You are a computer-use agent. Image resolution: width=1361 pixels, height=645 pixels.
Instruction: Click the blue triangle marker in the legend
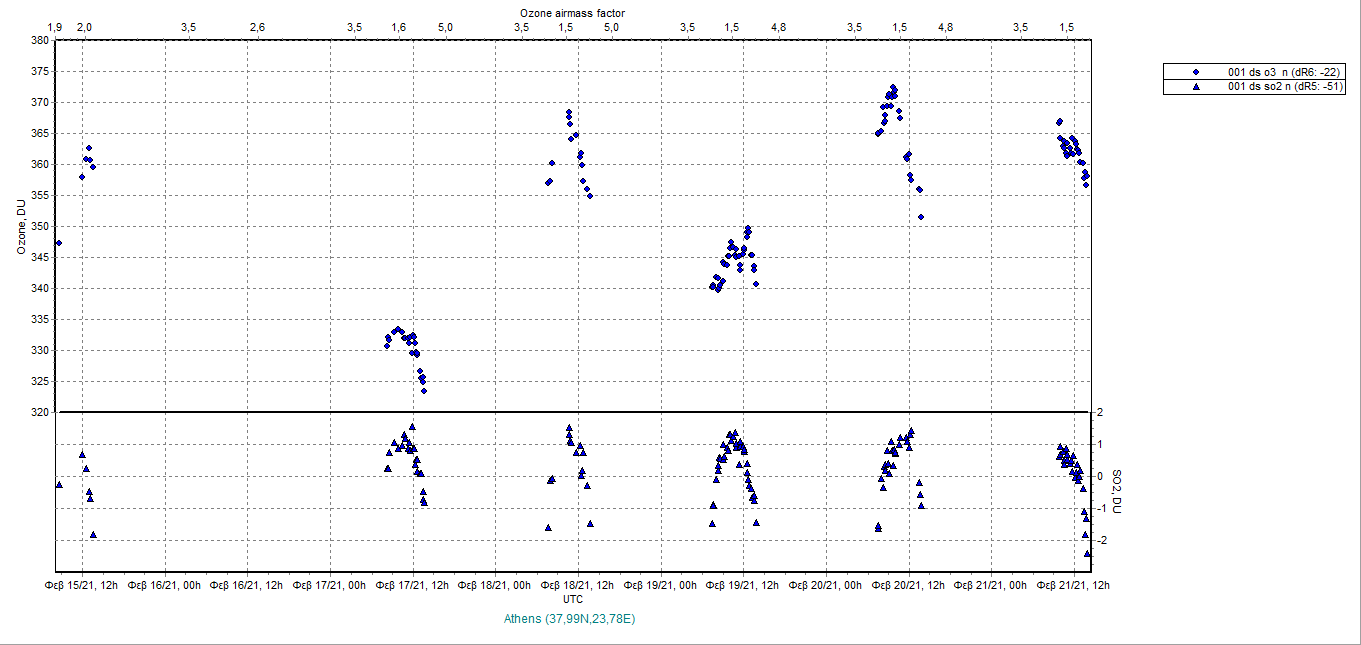[x=1196, y=87]
